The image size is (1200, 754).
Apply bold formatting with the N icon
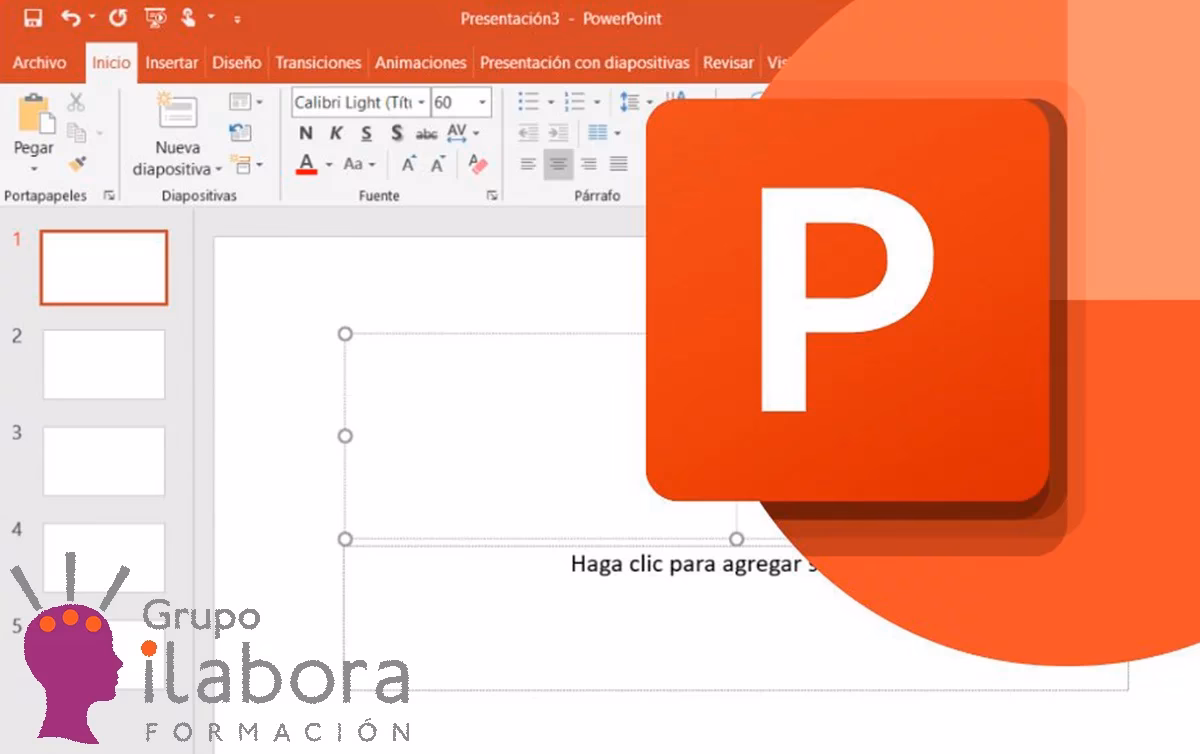point(306,133)
